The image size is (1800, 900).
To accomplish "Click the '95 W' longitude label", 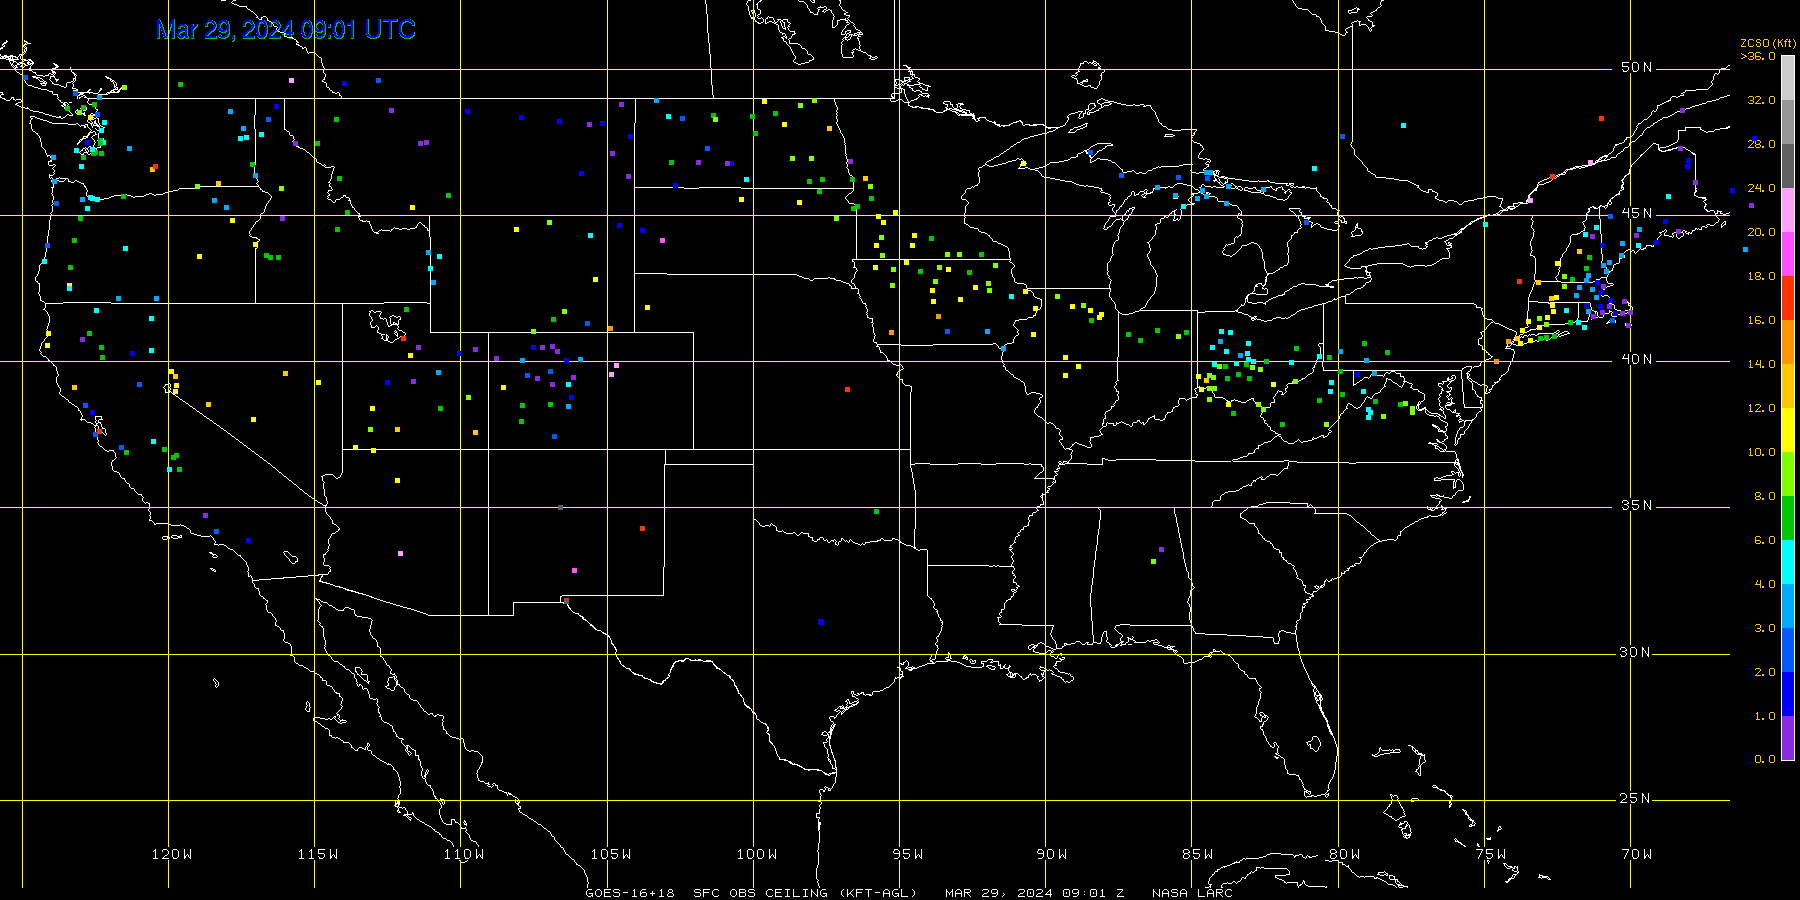I will coord(908,854).
